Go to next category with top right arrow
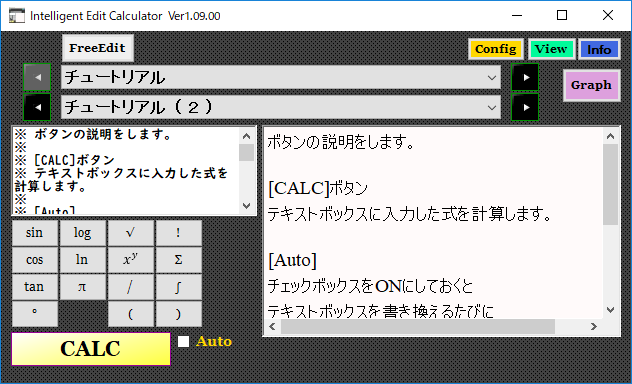The image size is (632, 384). 525,77
